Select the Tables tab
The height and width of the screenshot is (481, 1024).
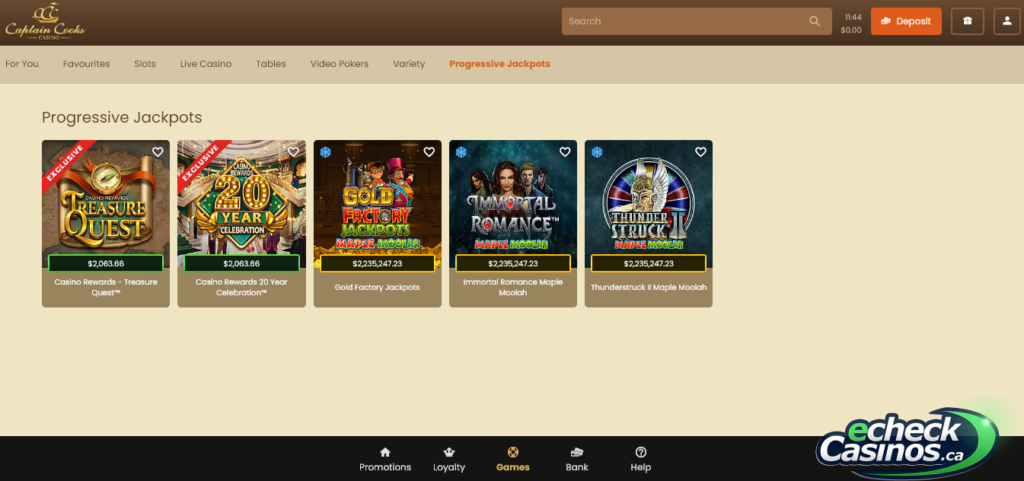coord(271,64)
